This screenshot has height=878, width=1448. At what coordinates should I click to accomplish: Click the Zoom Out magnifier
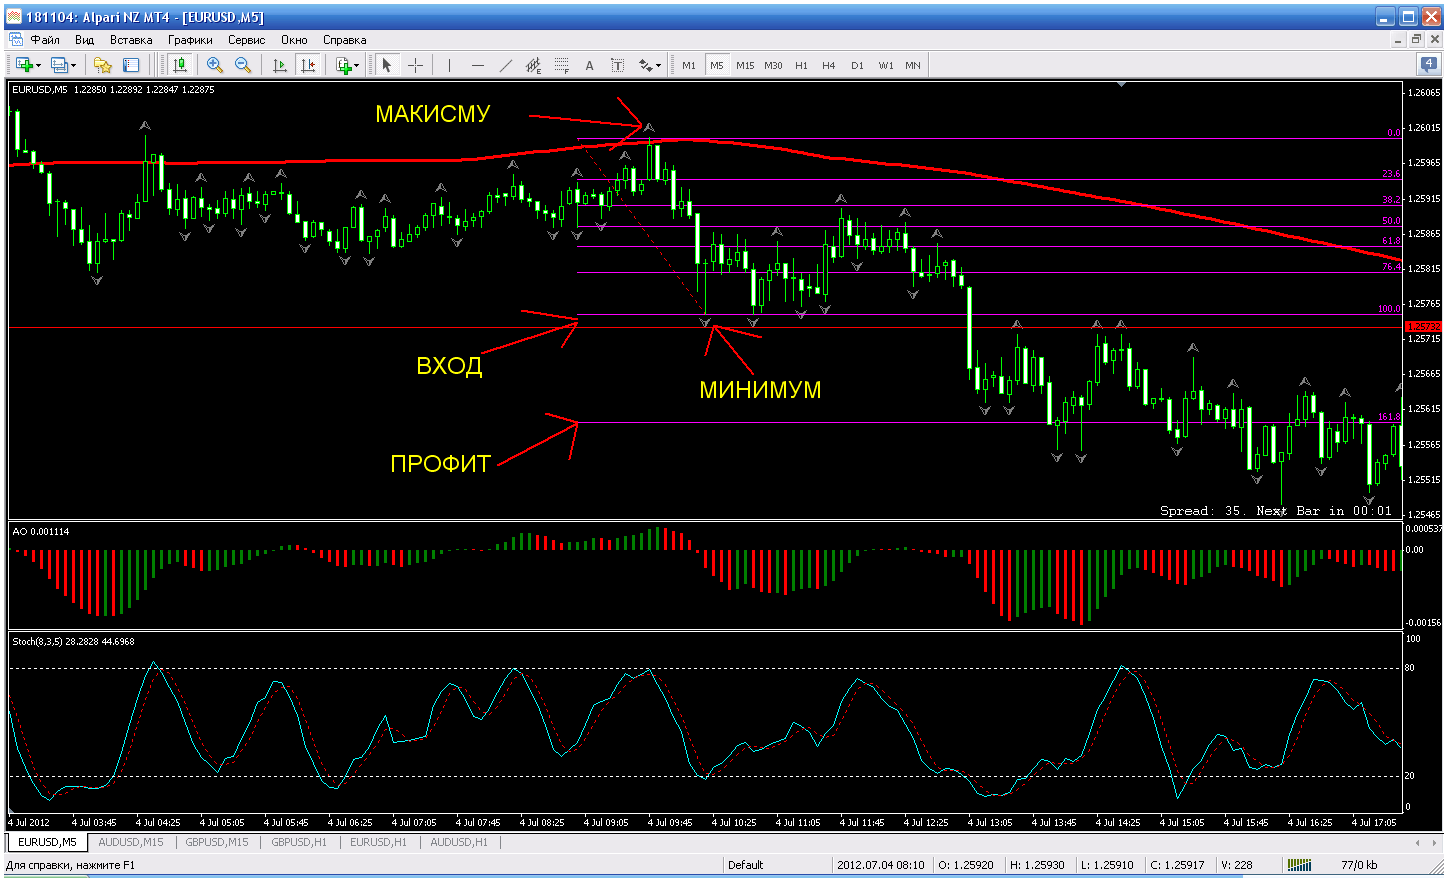point(242,65)
